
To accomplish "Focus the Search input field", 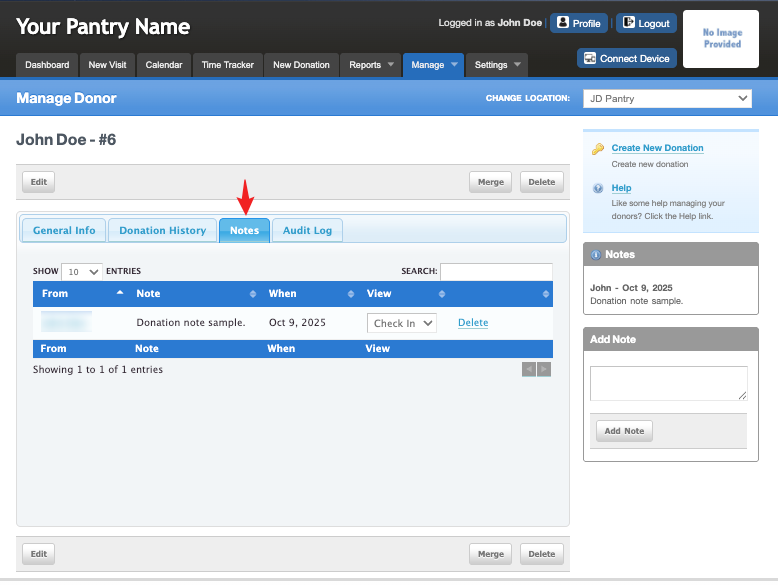I will coord(496,271).
